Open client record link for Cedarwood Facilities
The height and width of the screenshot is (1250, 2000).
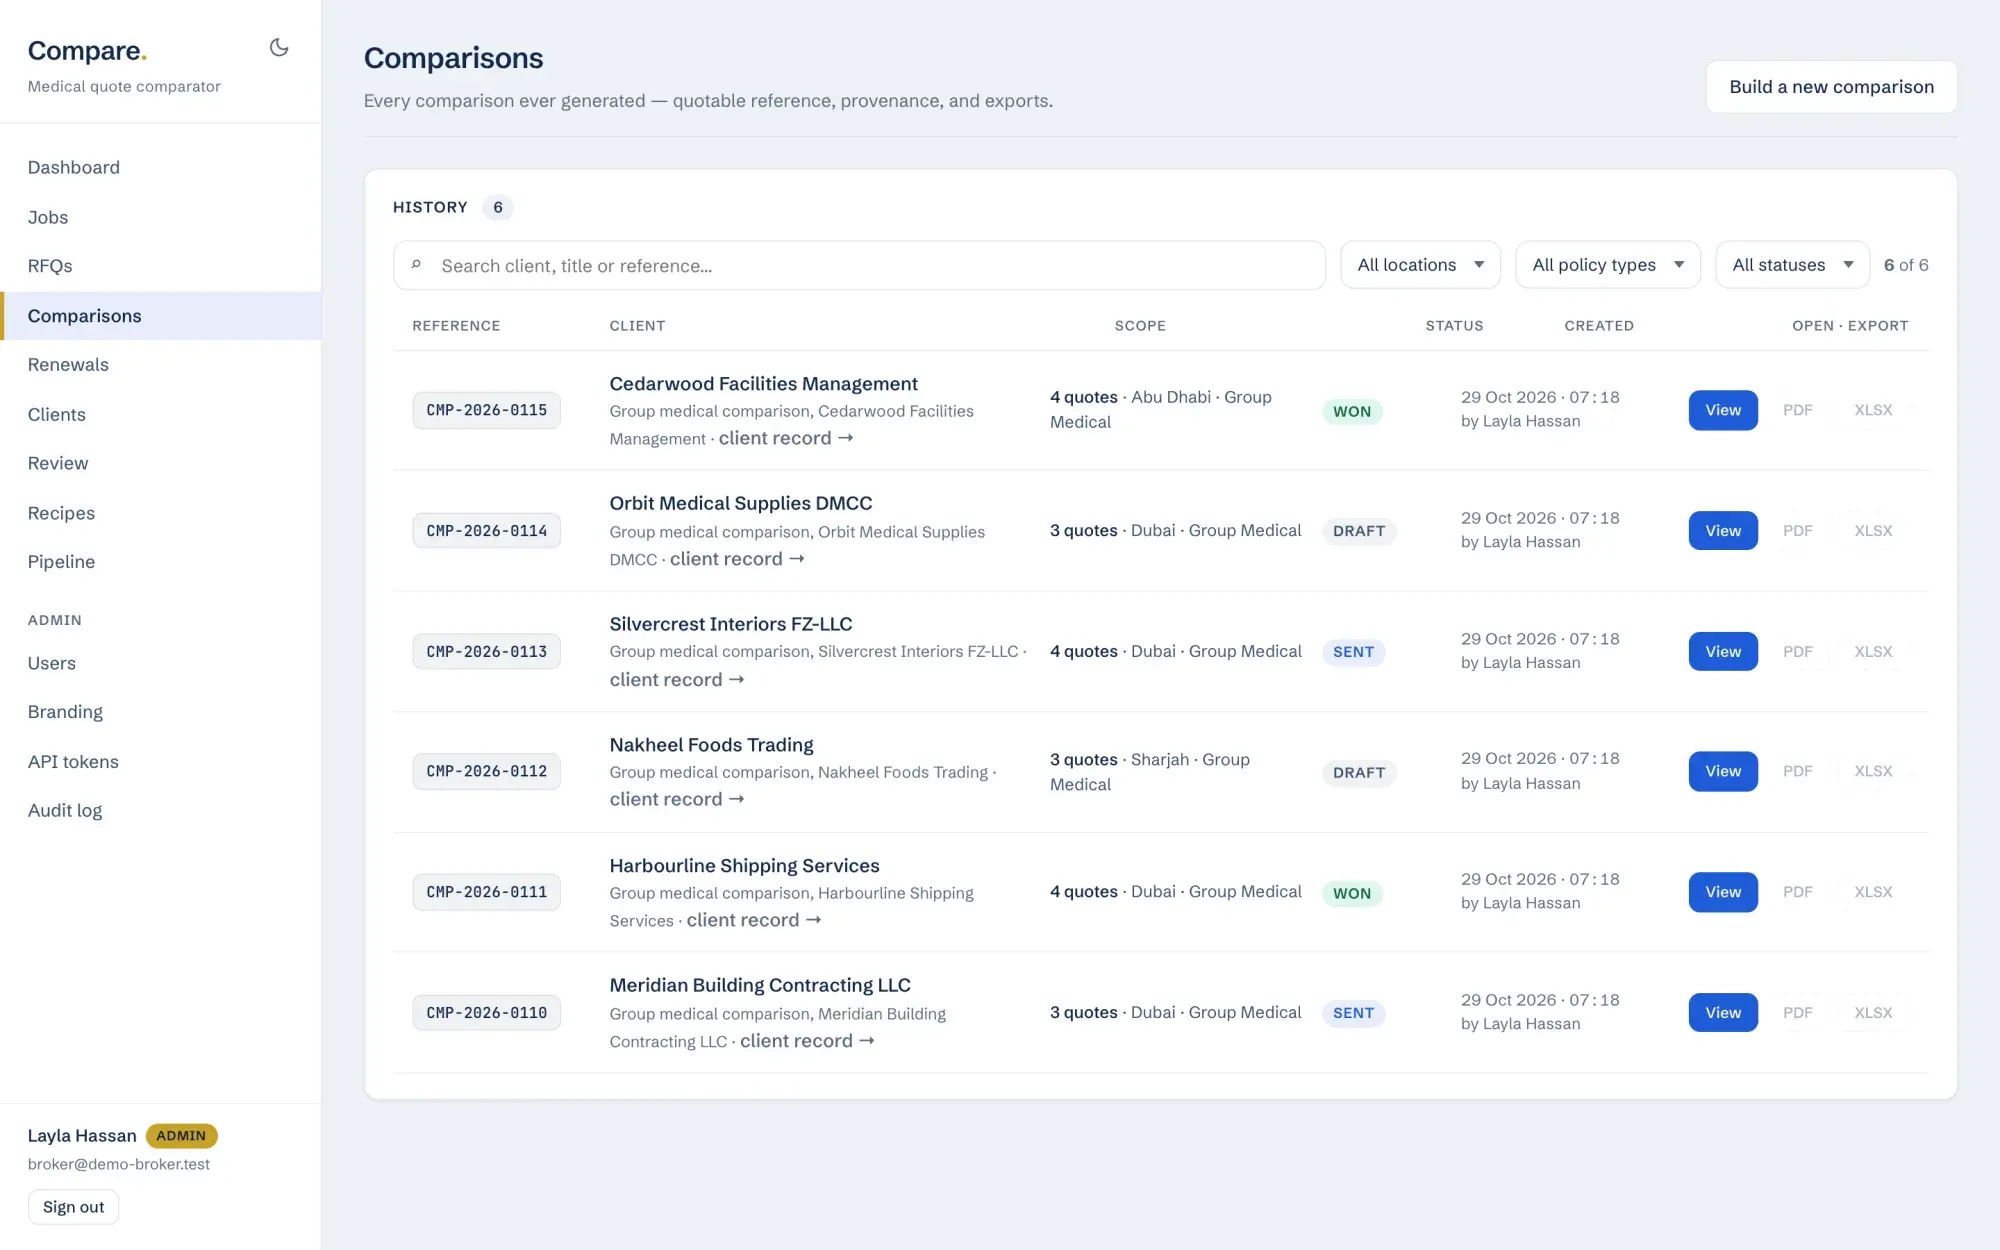coord(786,438)
